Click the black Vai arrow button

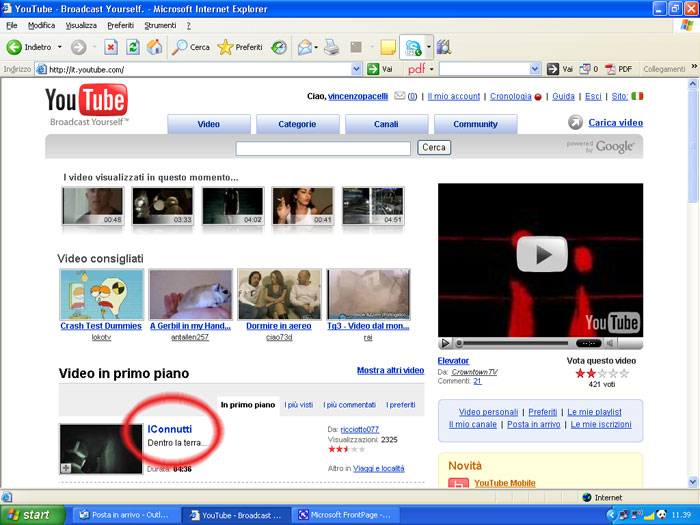click(560, 69)
